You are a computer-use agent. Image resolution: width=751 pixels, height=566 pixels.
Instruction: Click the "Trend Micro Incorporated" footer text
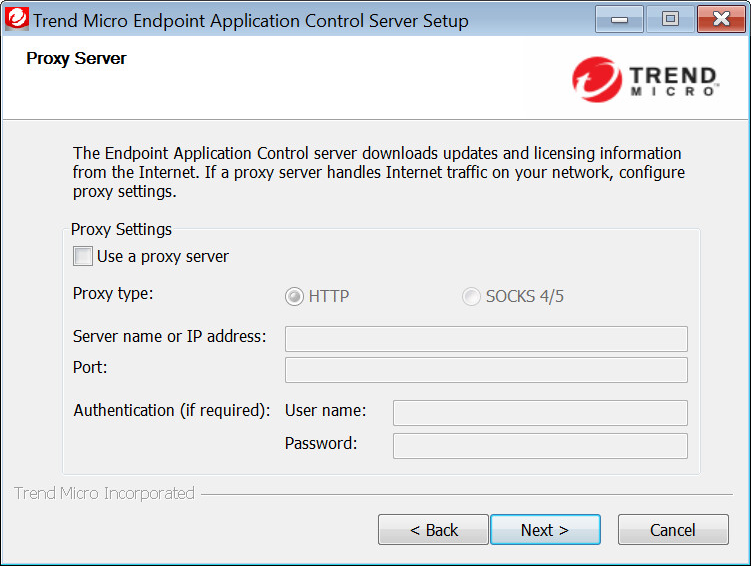105,494
